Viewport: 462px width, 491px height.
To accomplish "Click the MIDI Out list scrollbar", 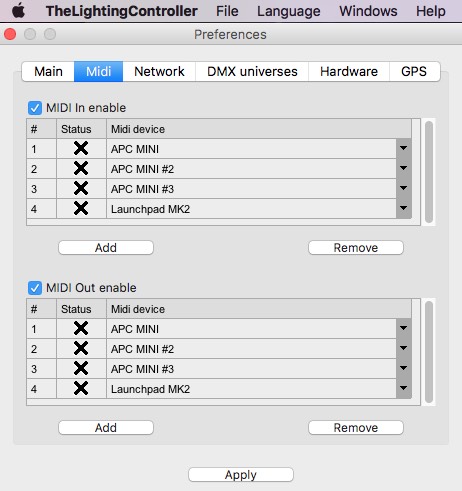I will (429, 352).
